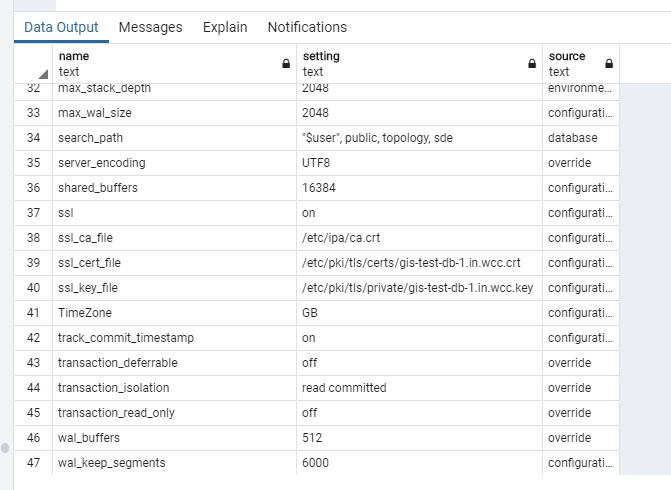The image size is (671, 490).
Task: Click the lock icon in name column header
Action: pyautogui.click(x=287, y=63)
